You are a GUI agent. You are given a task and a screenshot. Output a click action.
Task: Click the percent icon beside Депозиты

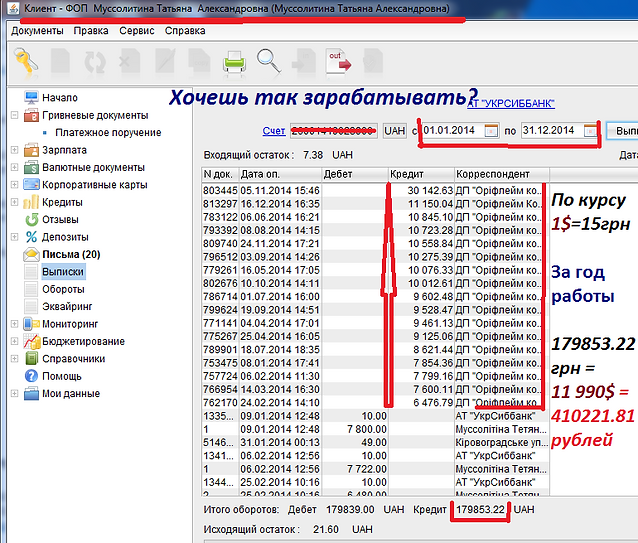tap(31, 237)
